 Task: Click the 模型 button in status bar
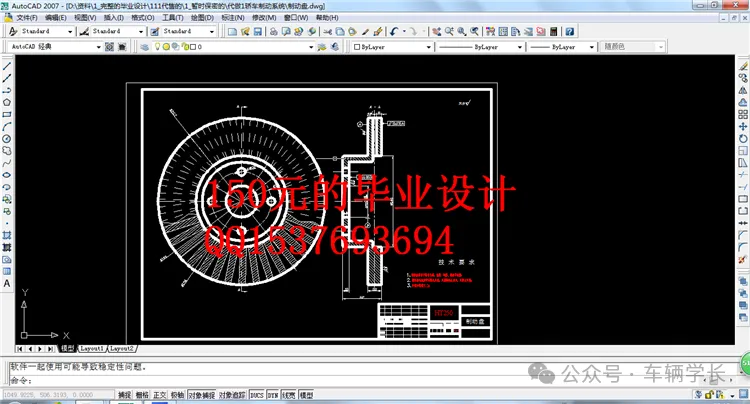pos(306,395)
